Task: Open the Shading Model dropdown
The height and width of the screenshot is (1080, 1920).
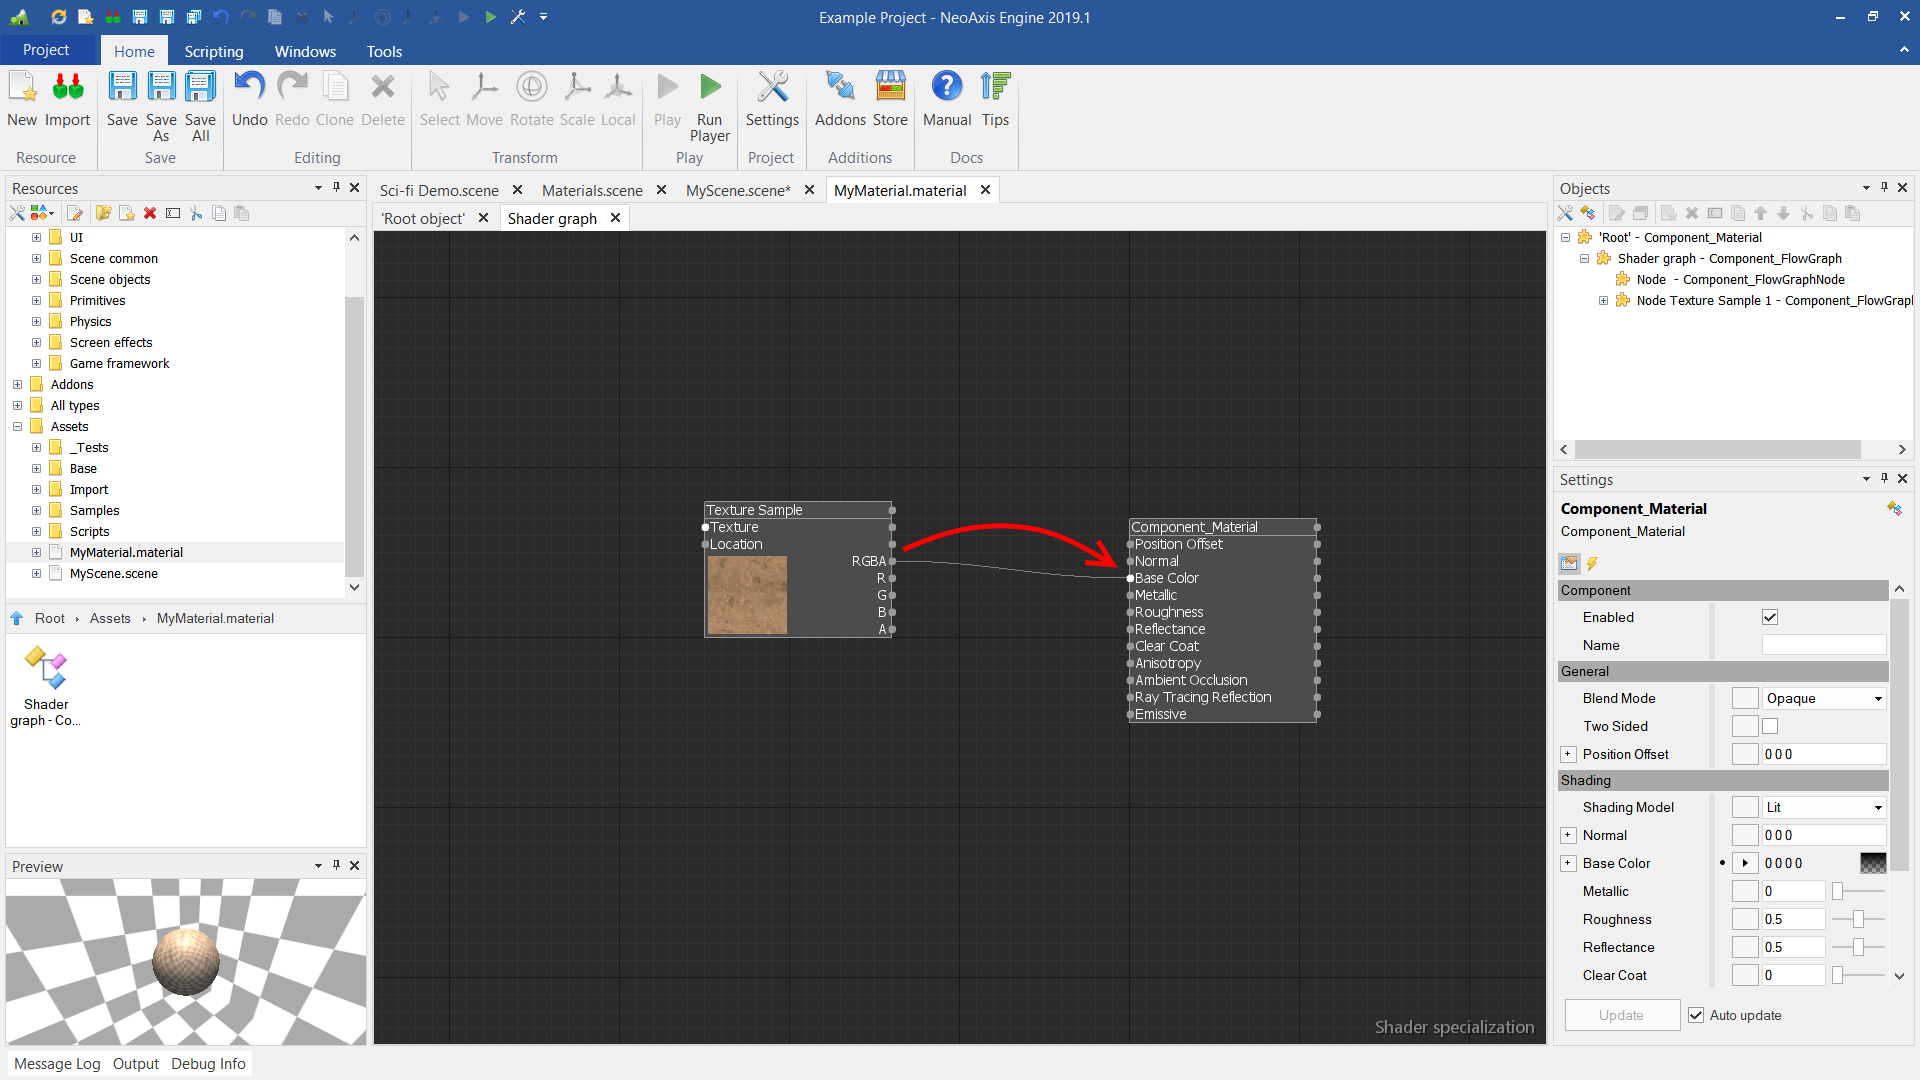Action: point(1824,808)
